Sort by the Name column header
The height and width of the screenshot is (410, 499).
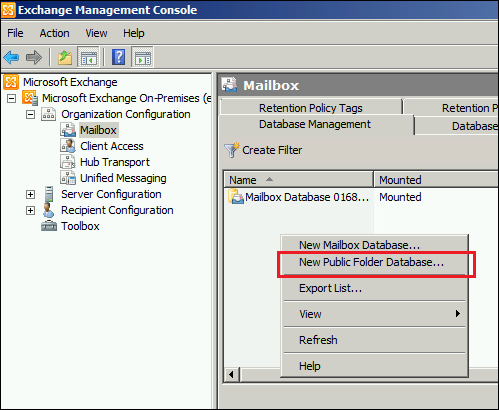pyautogui.click(x=298, y=180)
